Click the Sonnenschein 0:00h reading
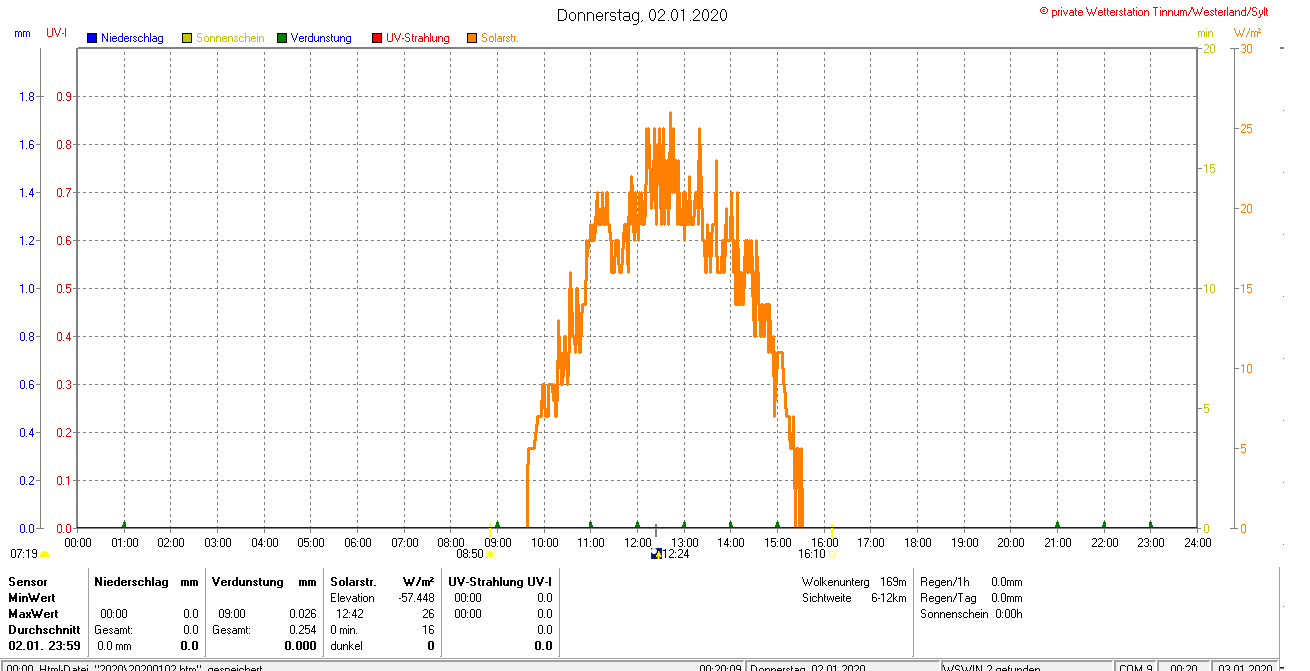1310x671 pixels. point(971,613)
